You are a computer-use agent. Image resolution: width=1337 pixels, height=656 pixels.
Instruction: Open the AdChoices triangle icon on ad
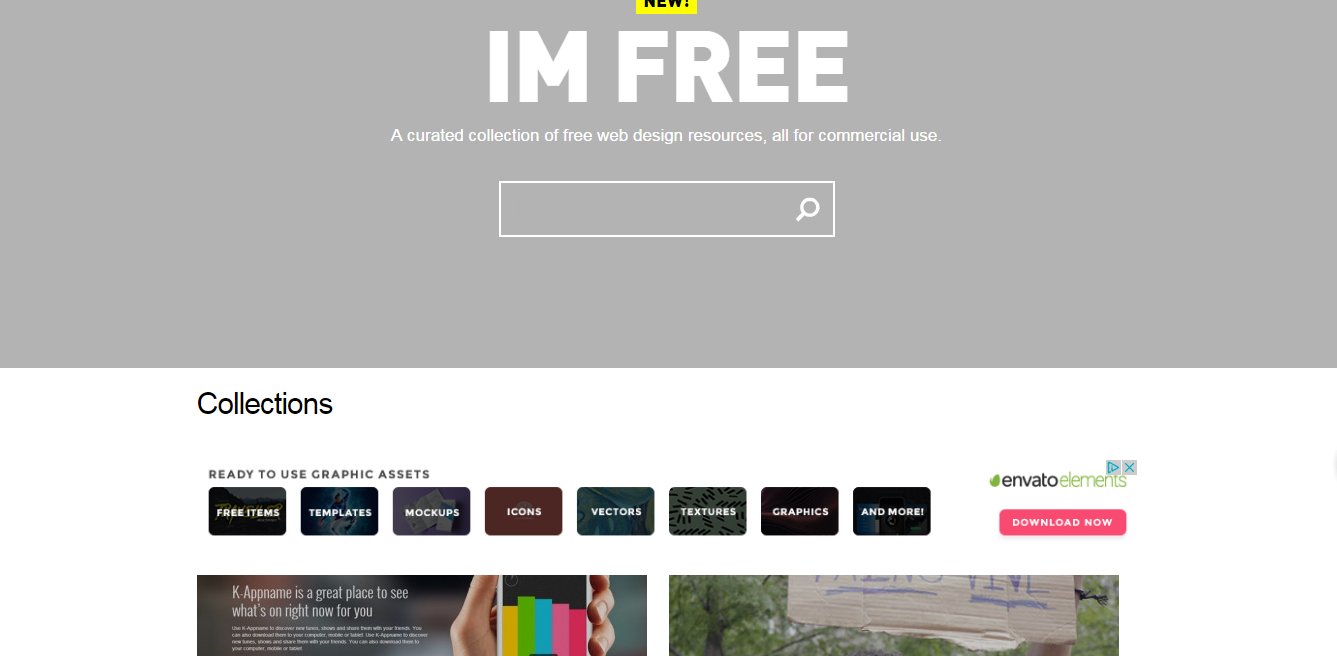point(1113,467)
